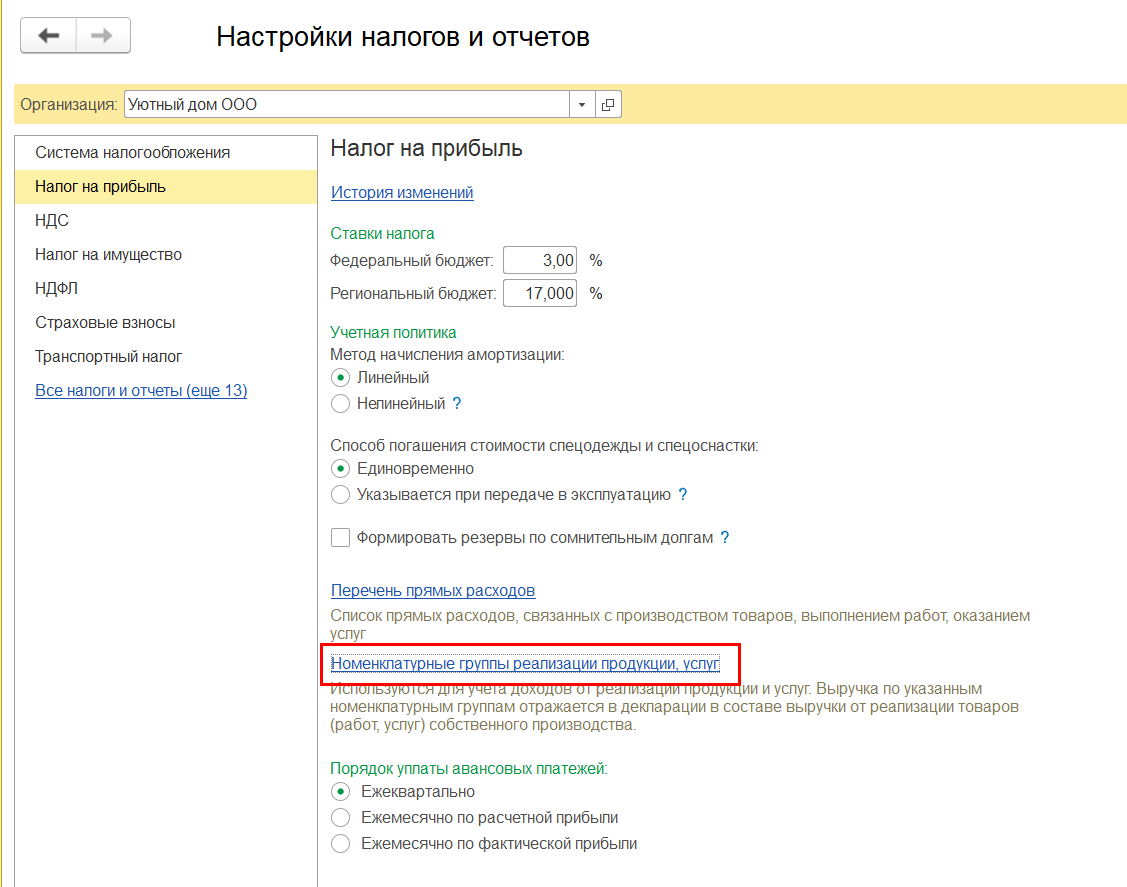Open Все налоги и отчеты link

[141, 390]
